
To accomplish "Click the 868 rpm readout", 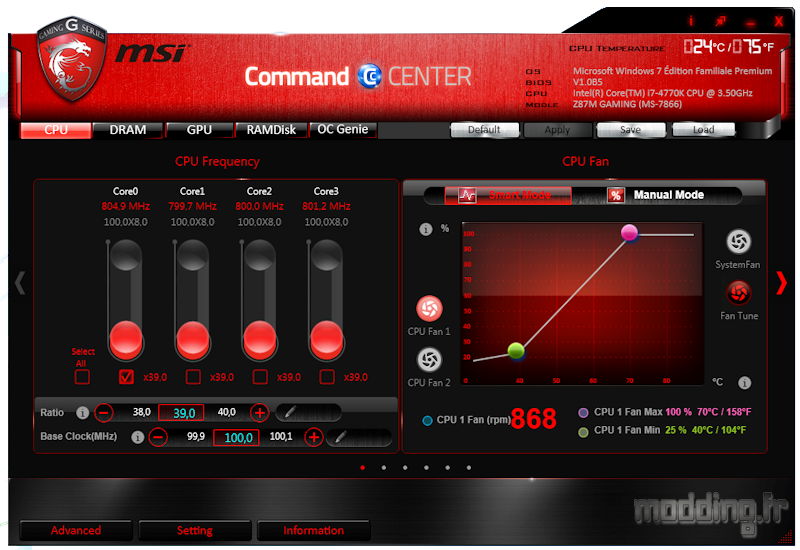I will (x=533, y=419).
